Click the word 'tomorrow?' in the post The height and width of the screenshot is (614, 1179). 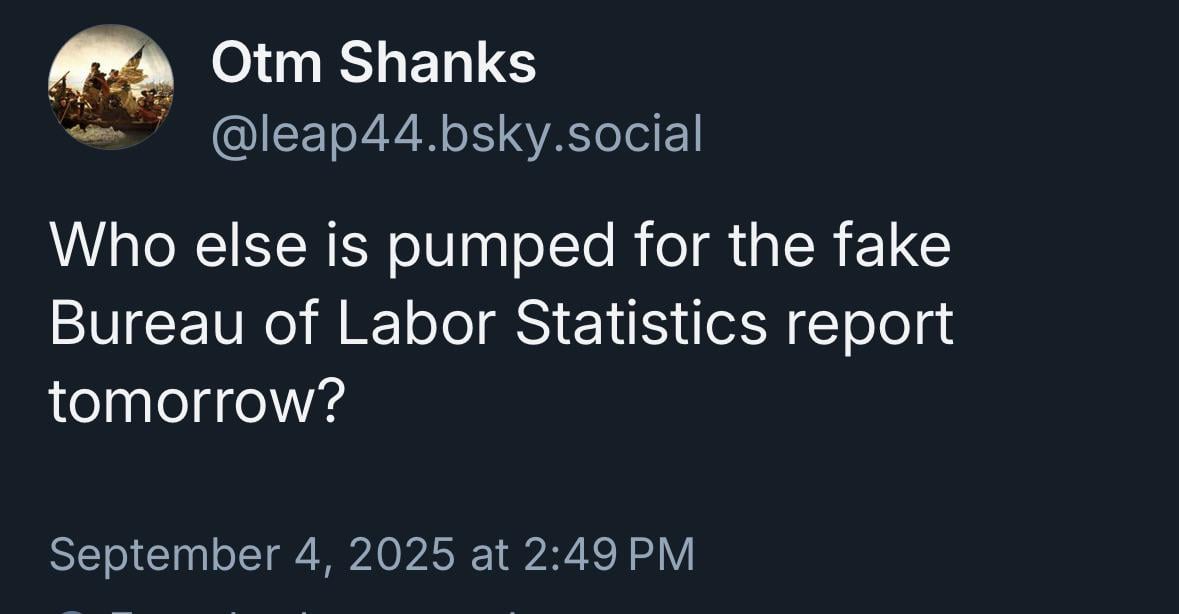coord(197,401)
